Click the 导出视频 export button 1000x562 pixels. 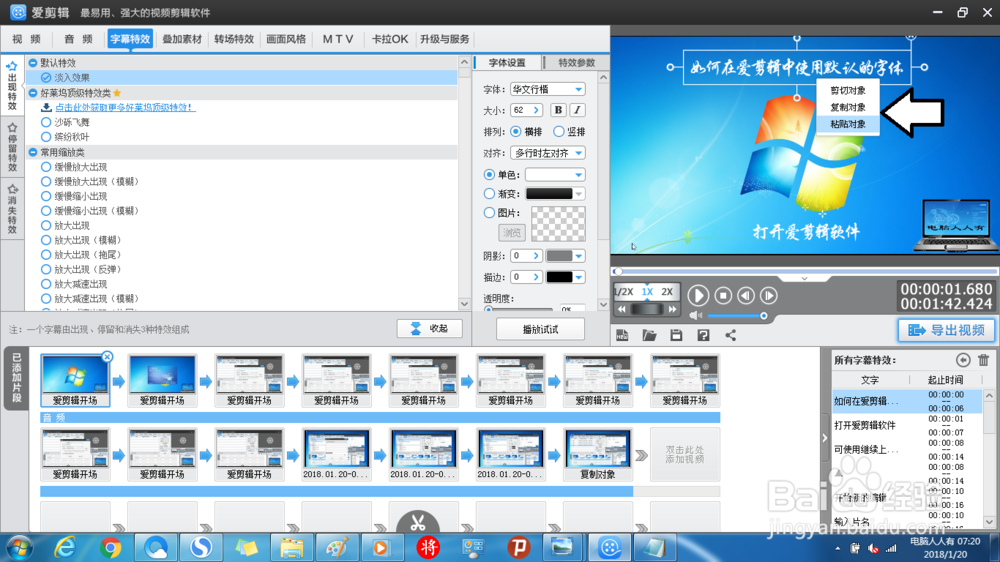pyautogui.click(x=946, y=330)
